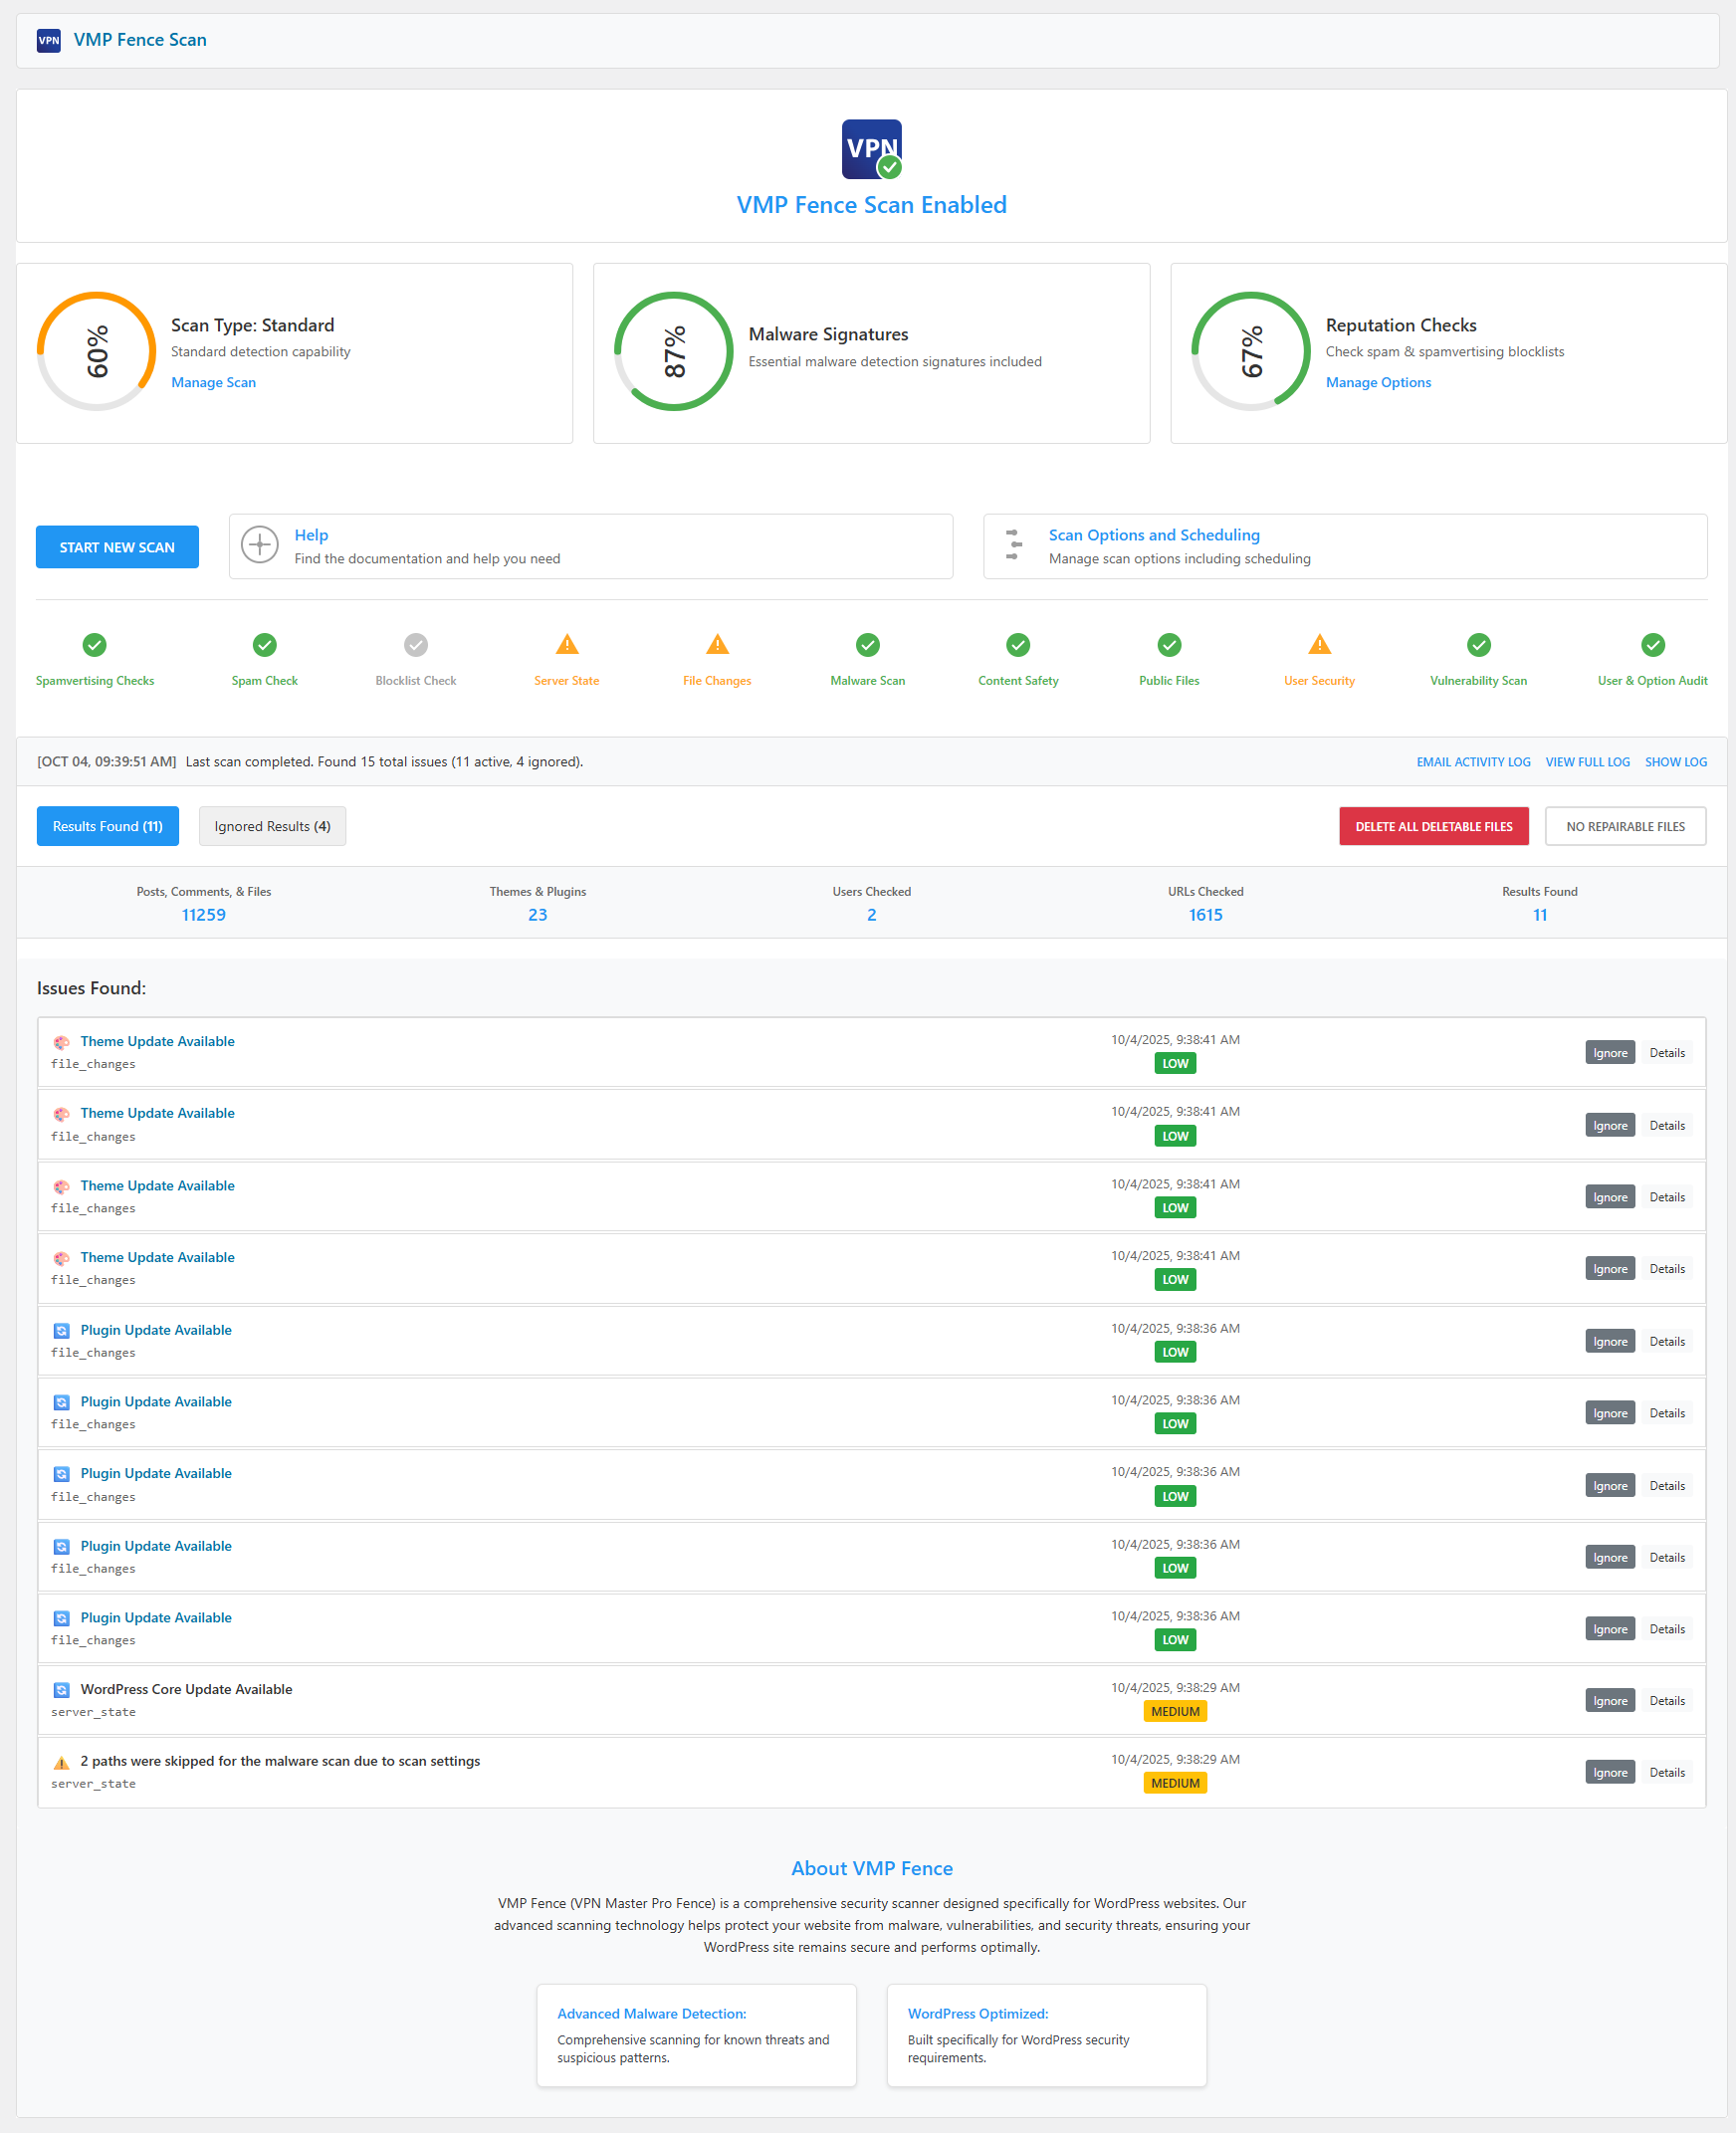Click the Content Safety status icon
This screenshot has height=2133, width=1736.
[1017, 645]
